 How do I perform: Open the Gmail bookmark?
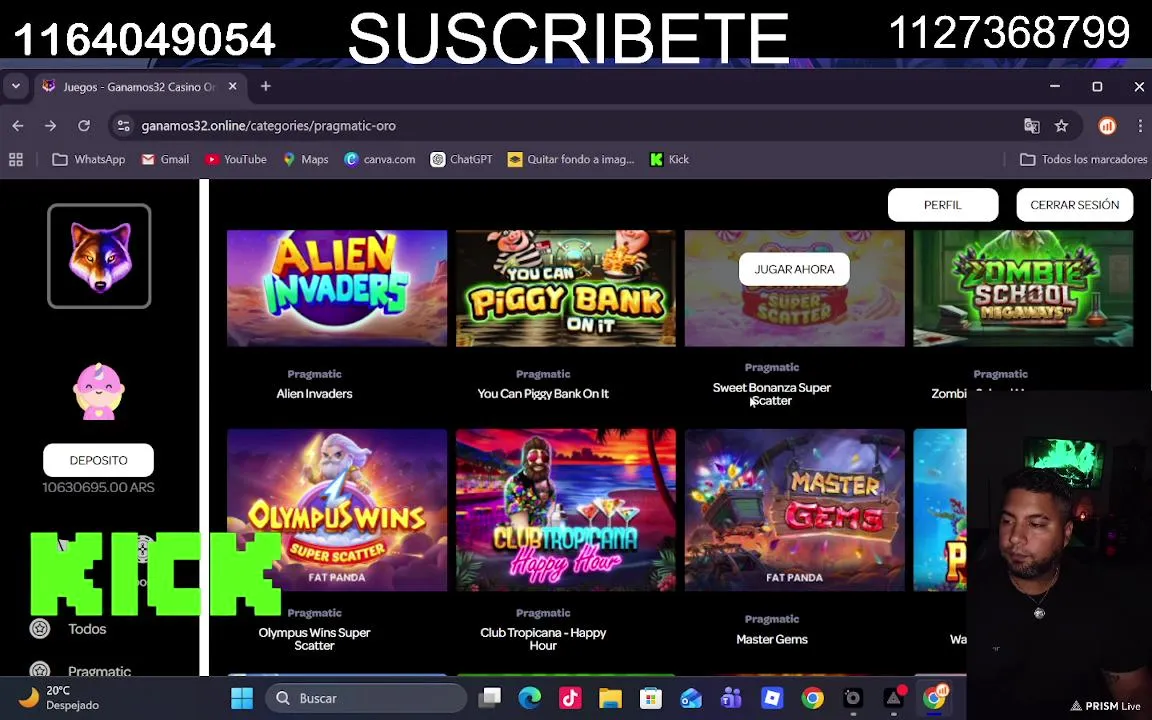[x=165, y=159]
